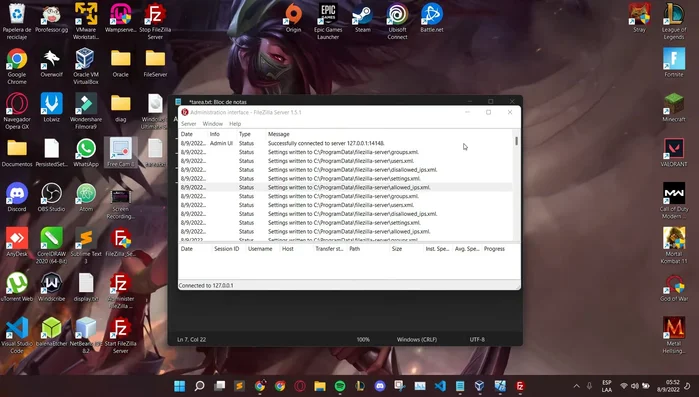
Task: Click the Type column header in log
Action: pyautogui.click(x=245, y=134)
